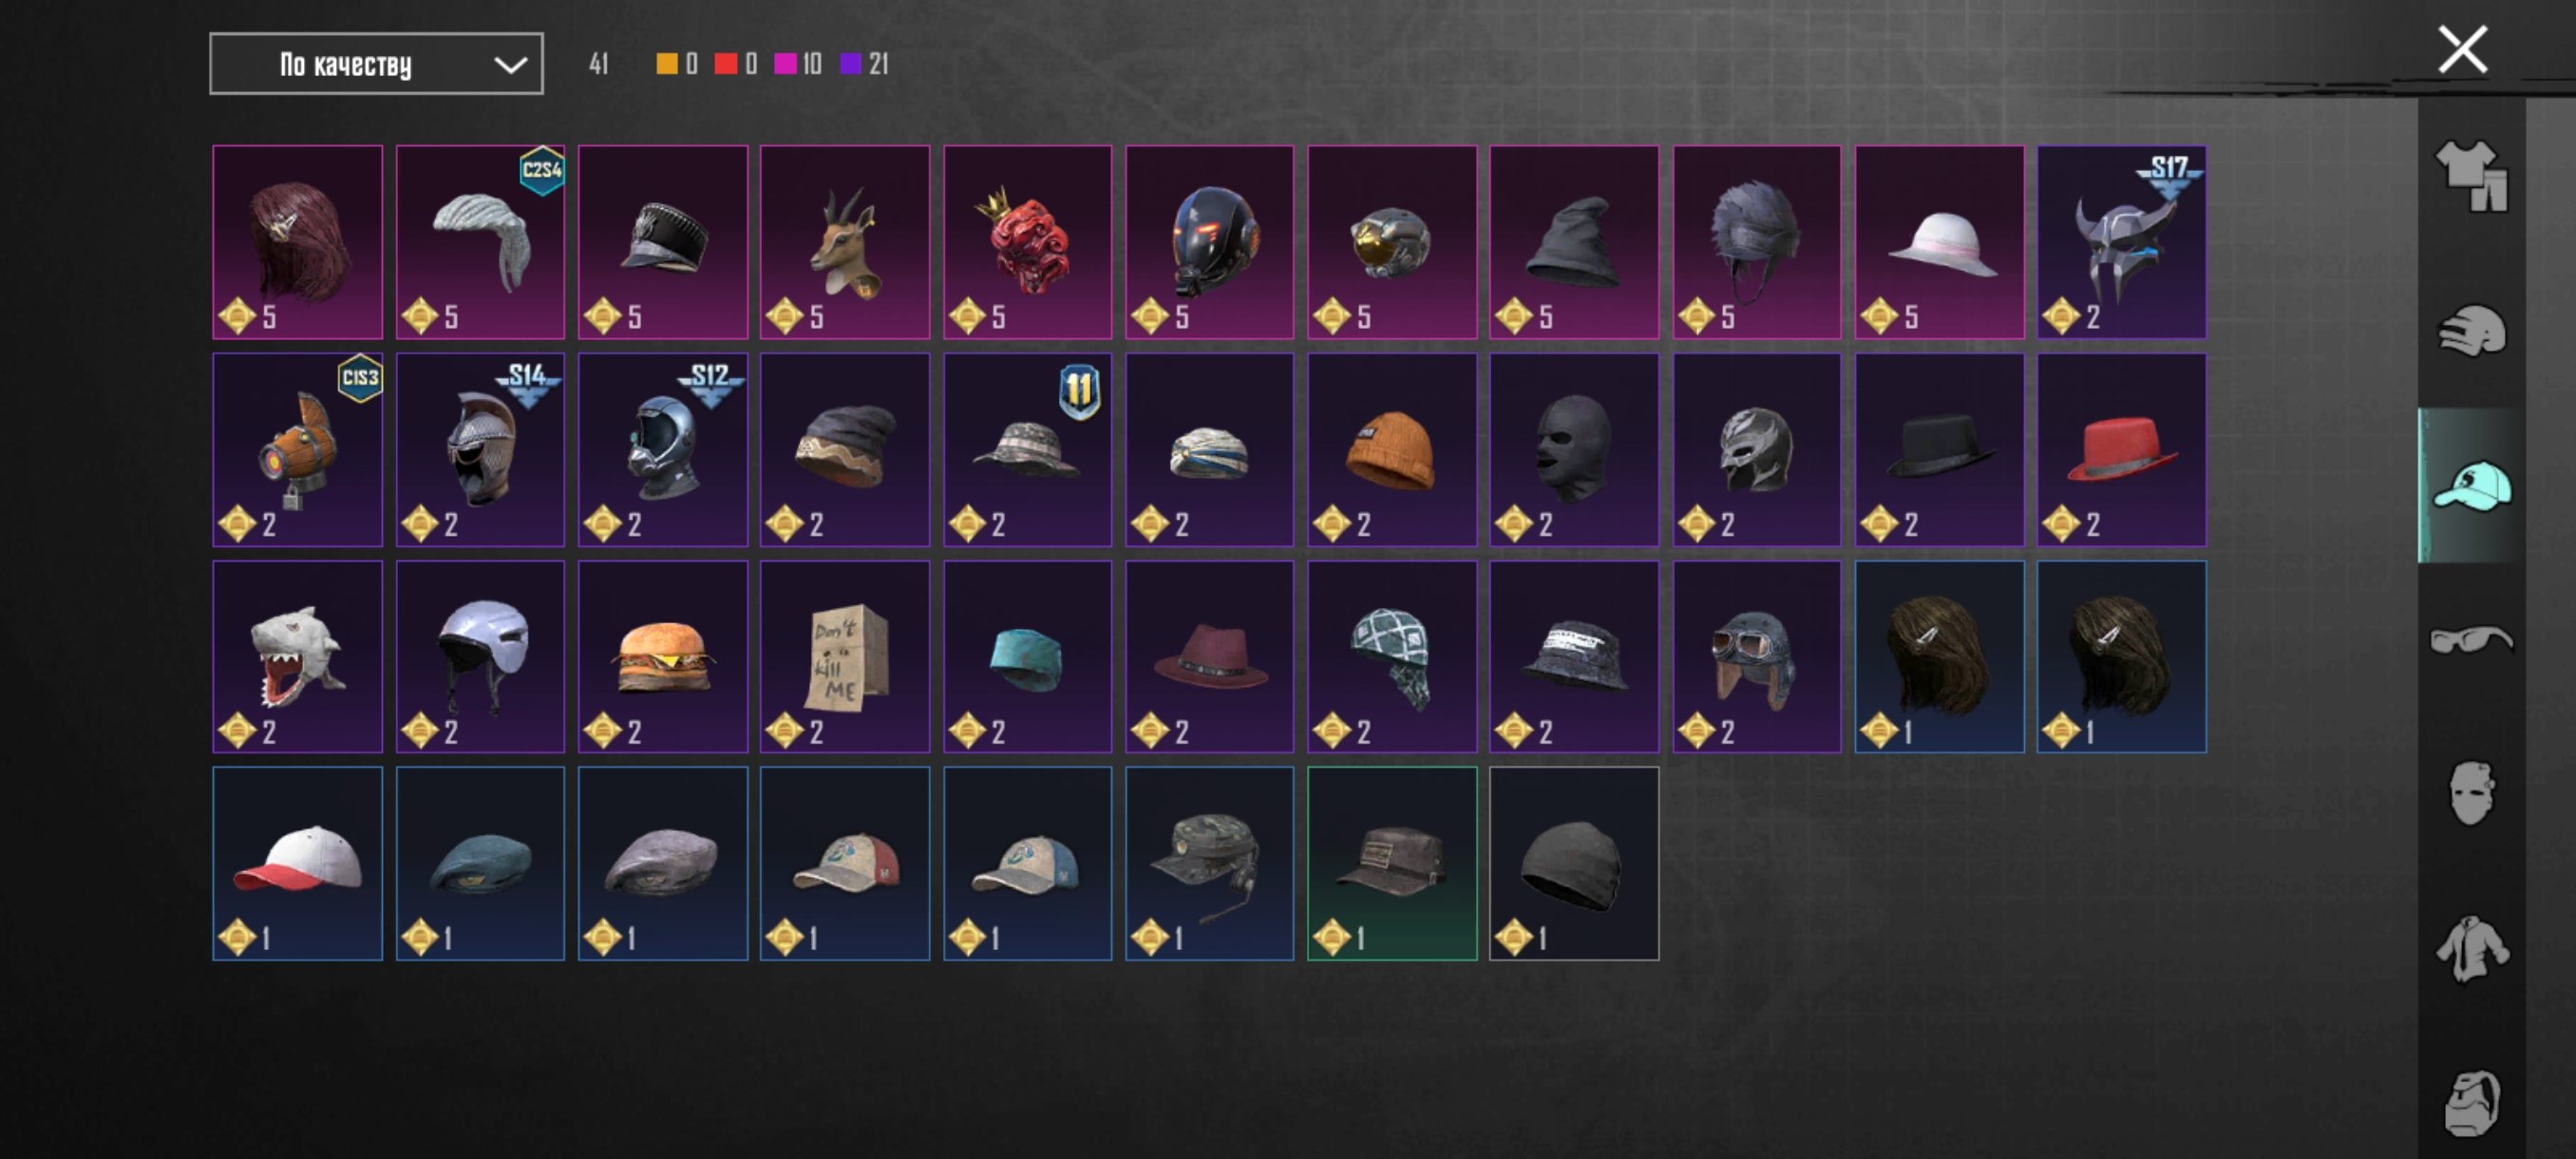Select the face mask category icon
Viewport: 2576px width, 1159px height.
point(2472,793)
